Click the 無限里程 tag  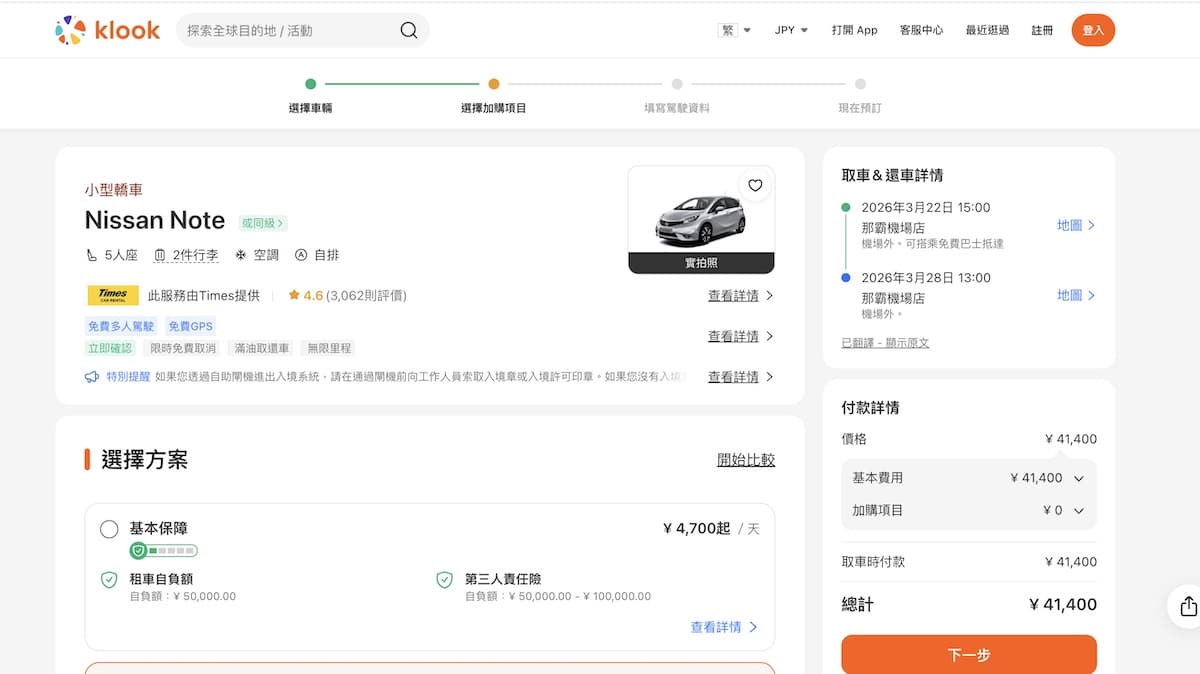click(x=329, y=348)
